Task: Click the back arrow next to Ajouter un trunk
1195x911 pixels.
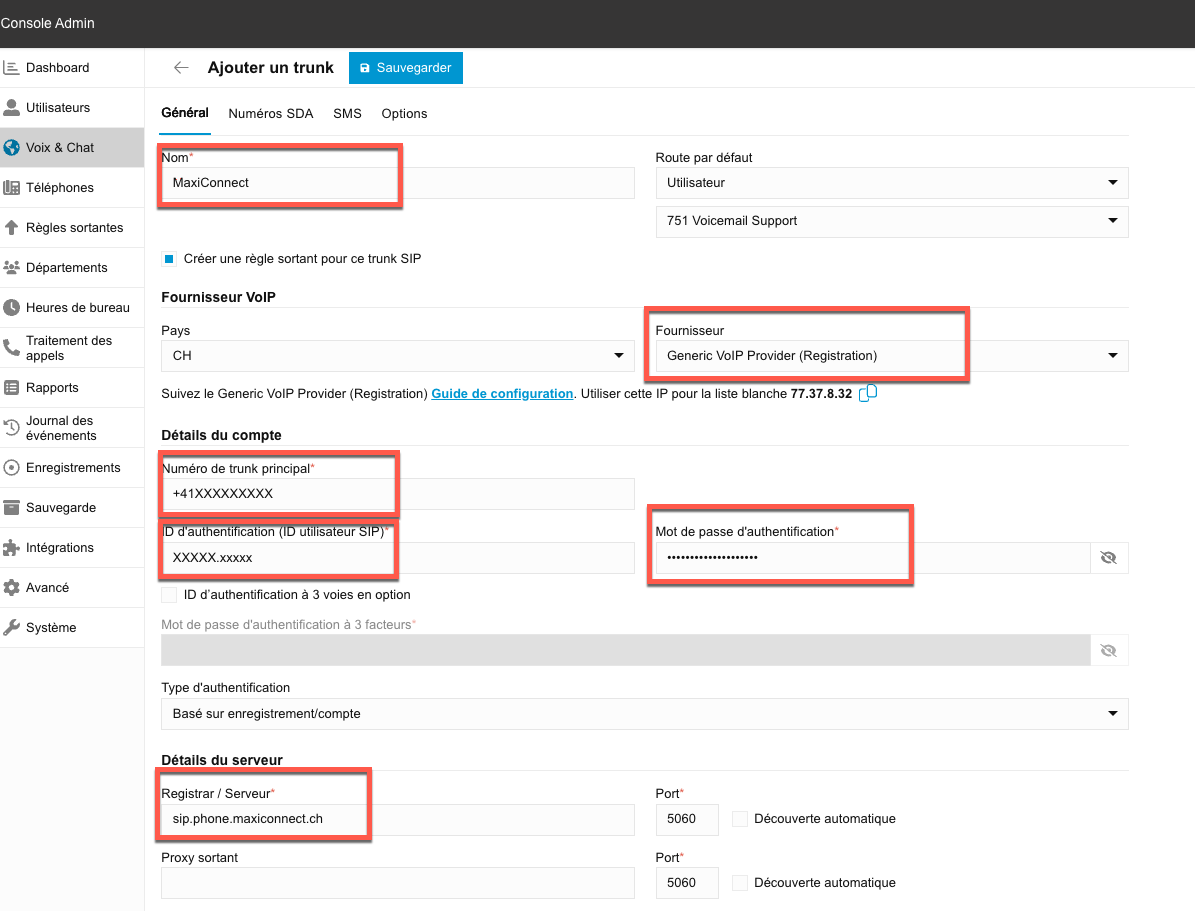Action: [181, 68]
